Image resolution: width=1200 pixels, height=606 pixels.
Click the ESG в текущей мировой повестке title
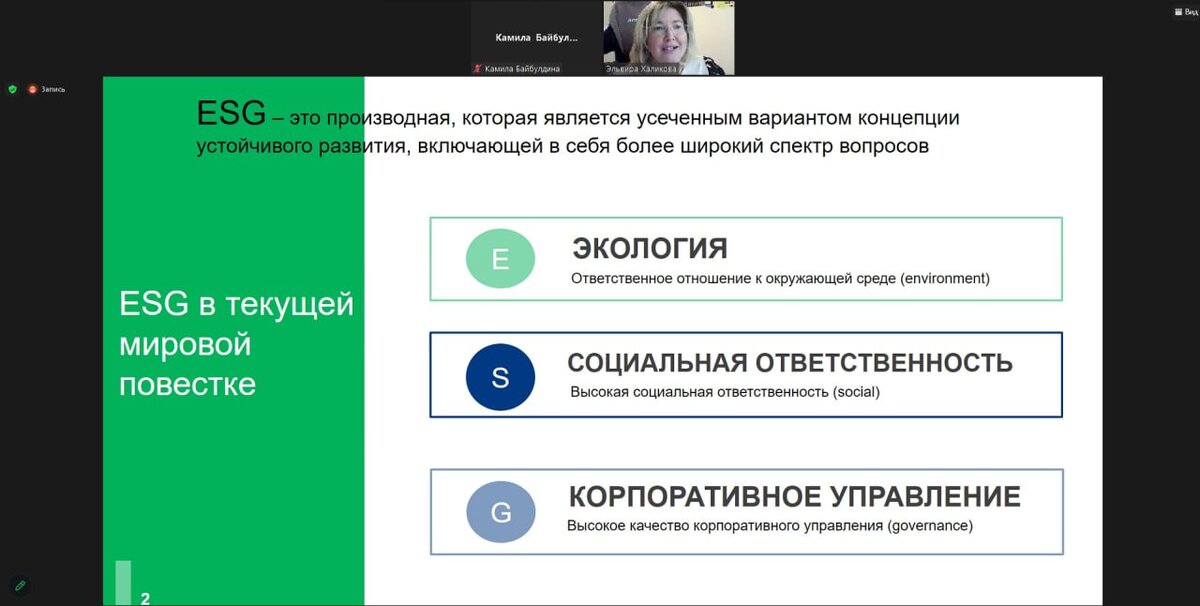(238, 344)
